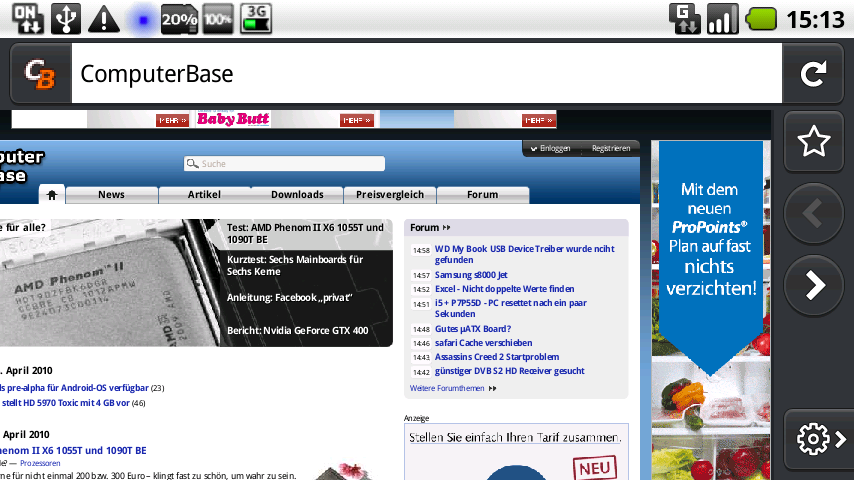
Task: Open the home tab with house icon
Action: coord(52,195)
